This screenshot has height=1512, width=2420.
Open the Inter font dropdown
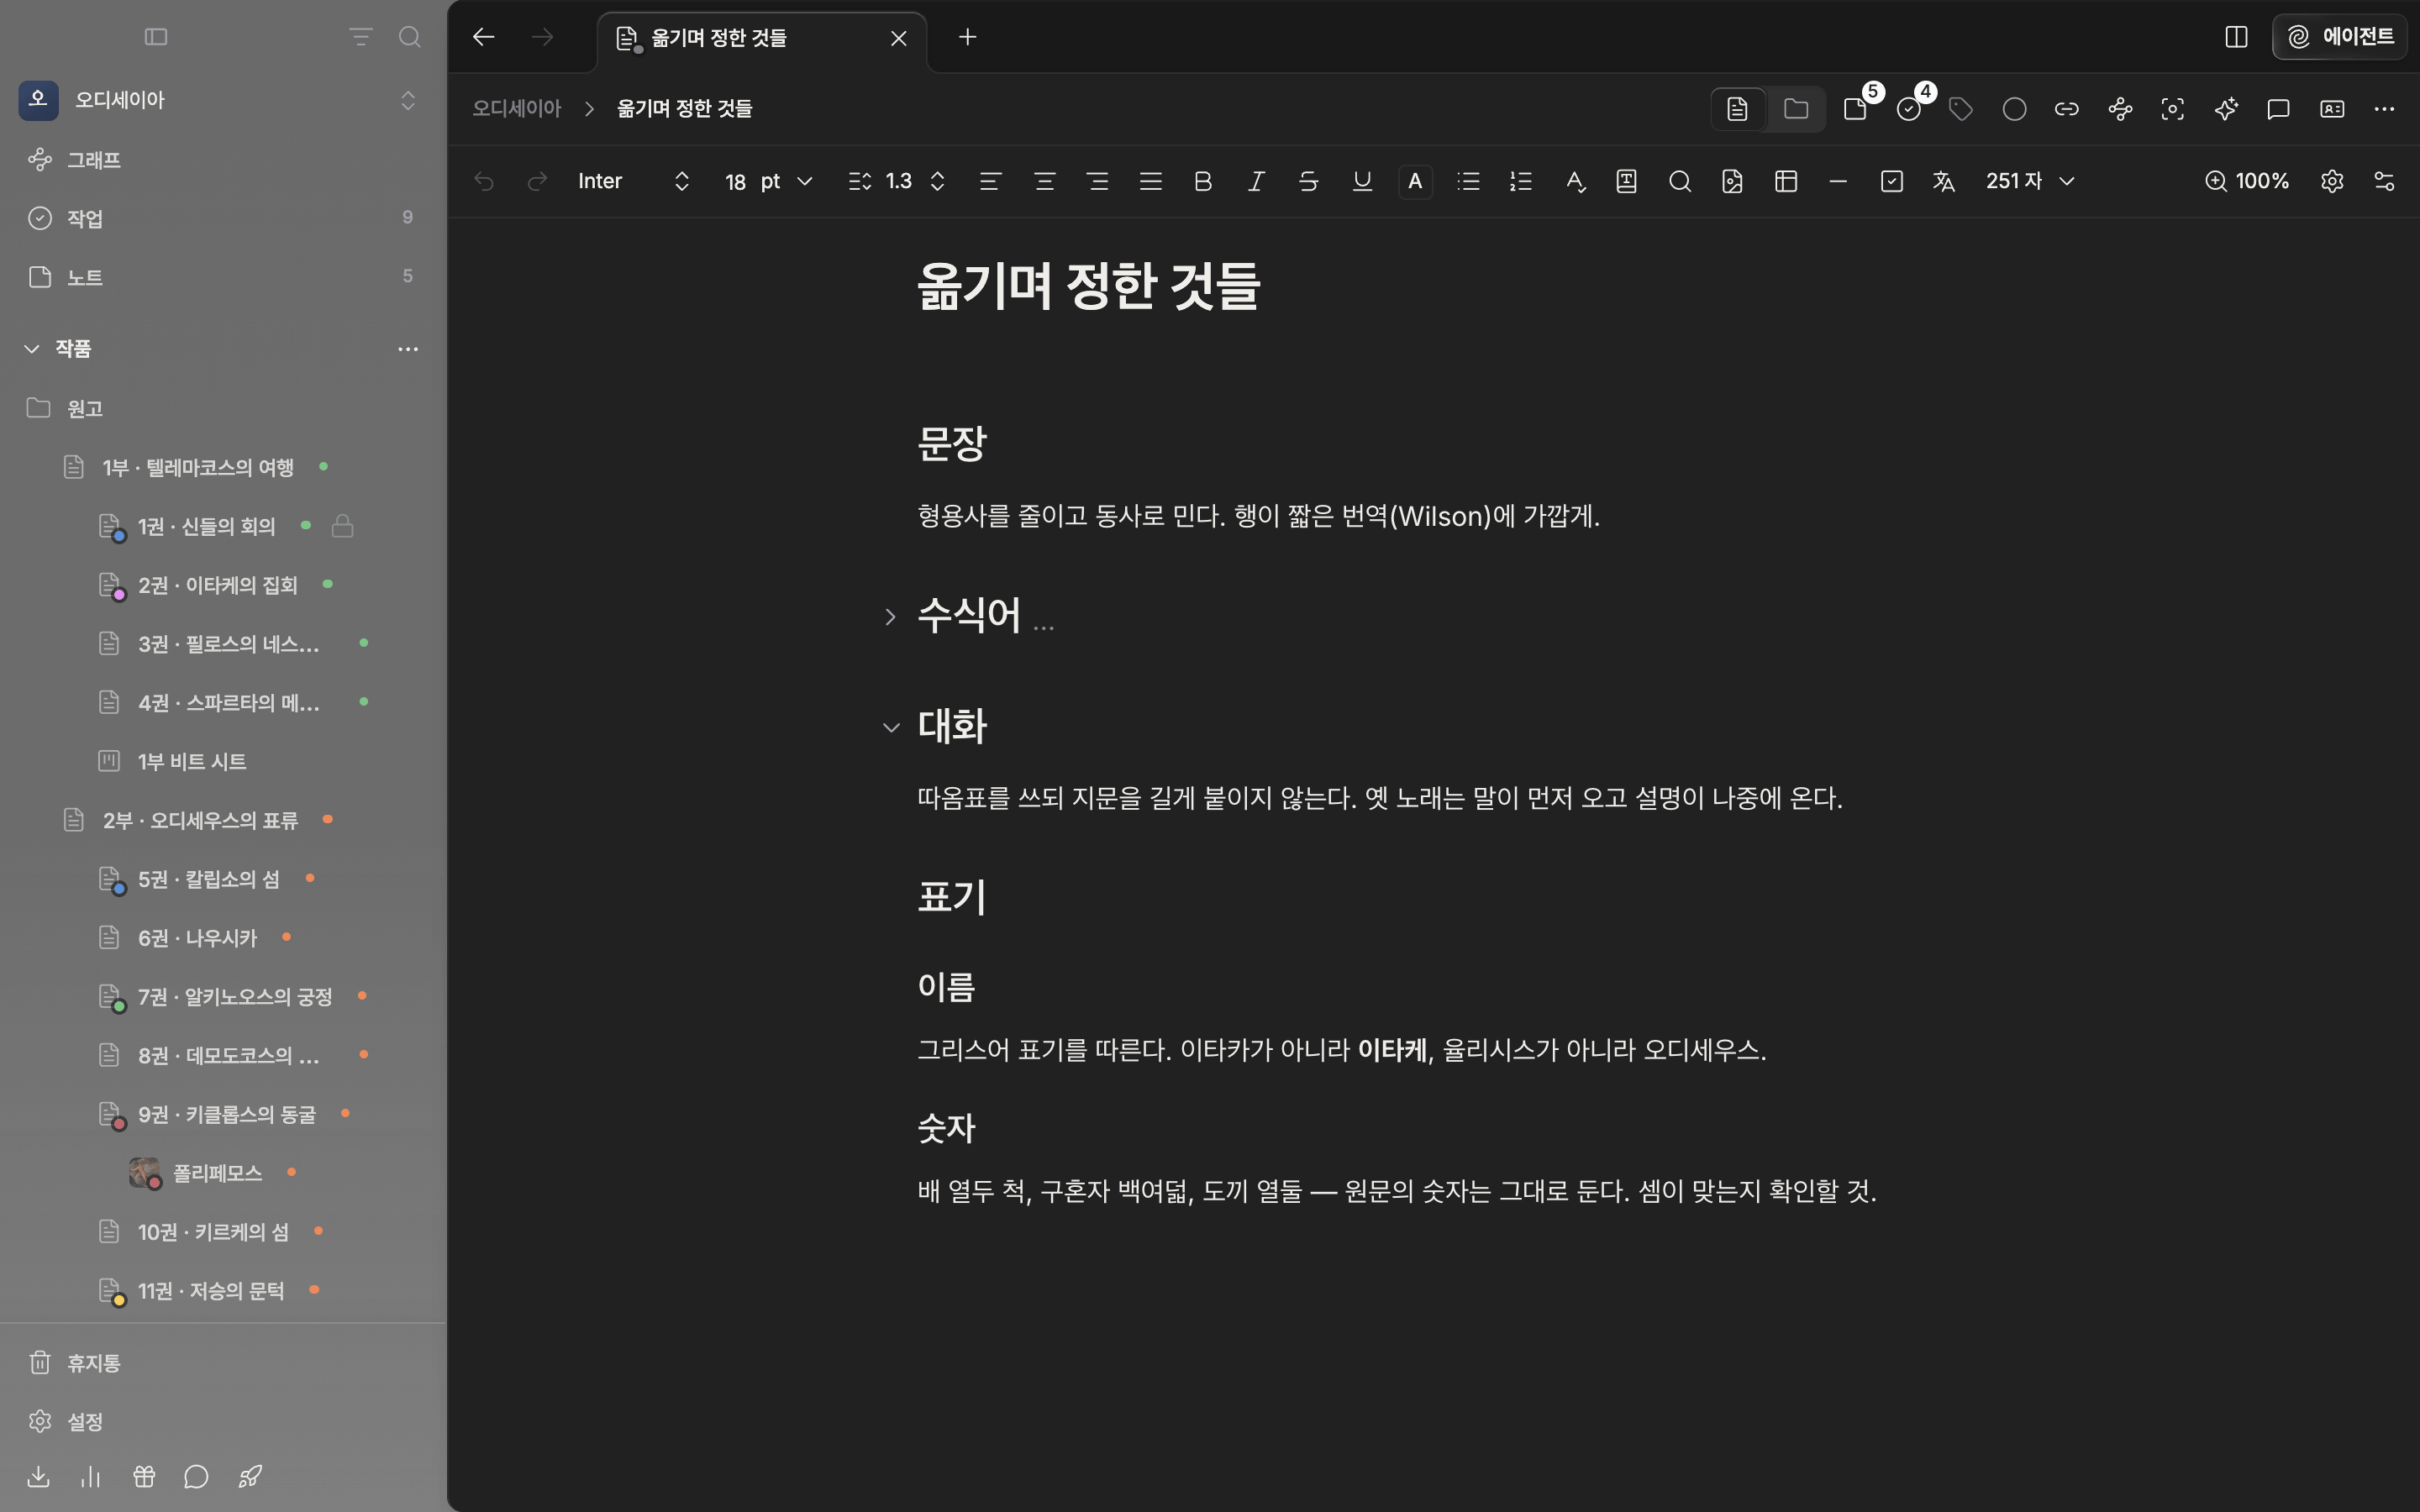click(x=634, y=181)
